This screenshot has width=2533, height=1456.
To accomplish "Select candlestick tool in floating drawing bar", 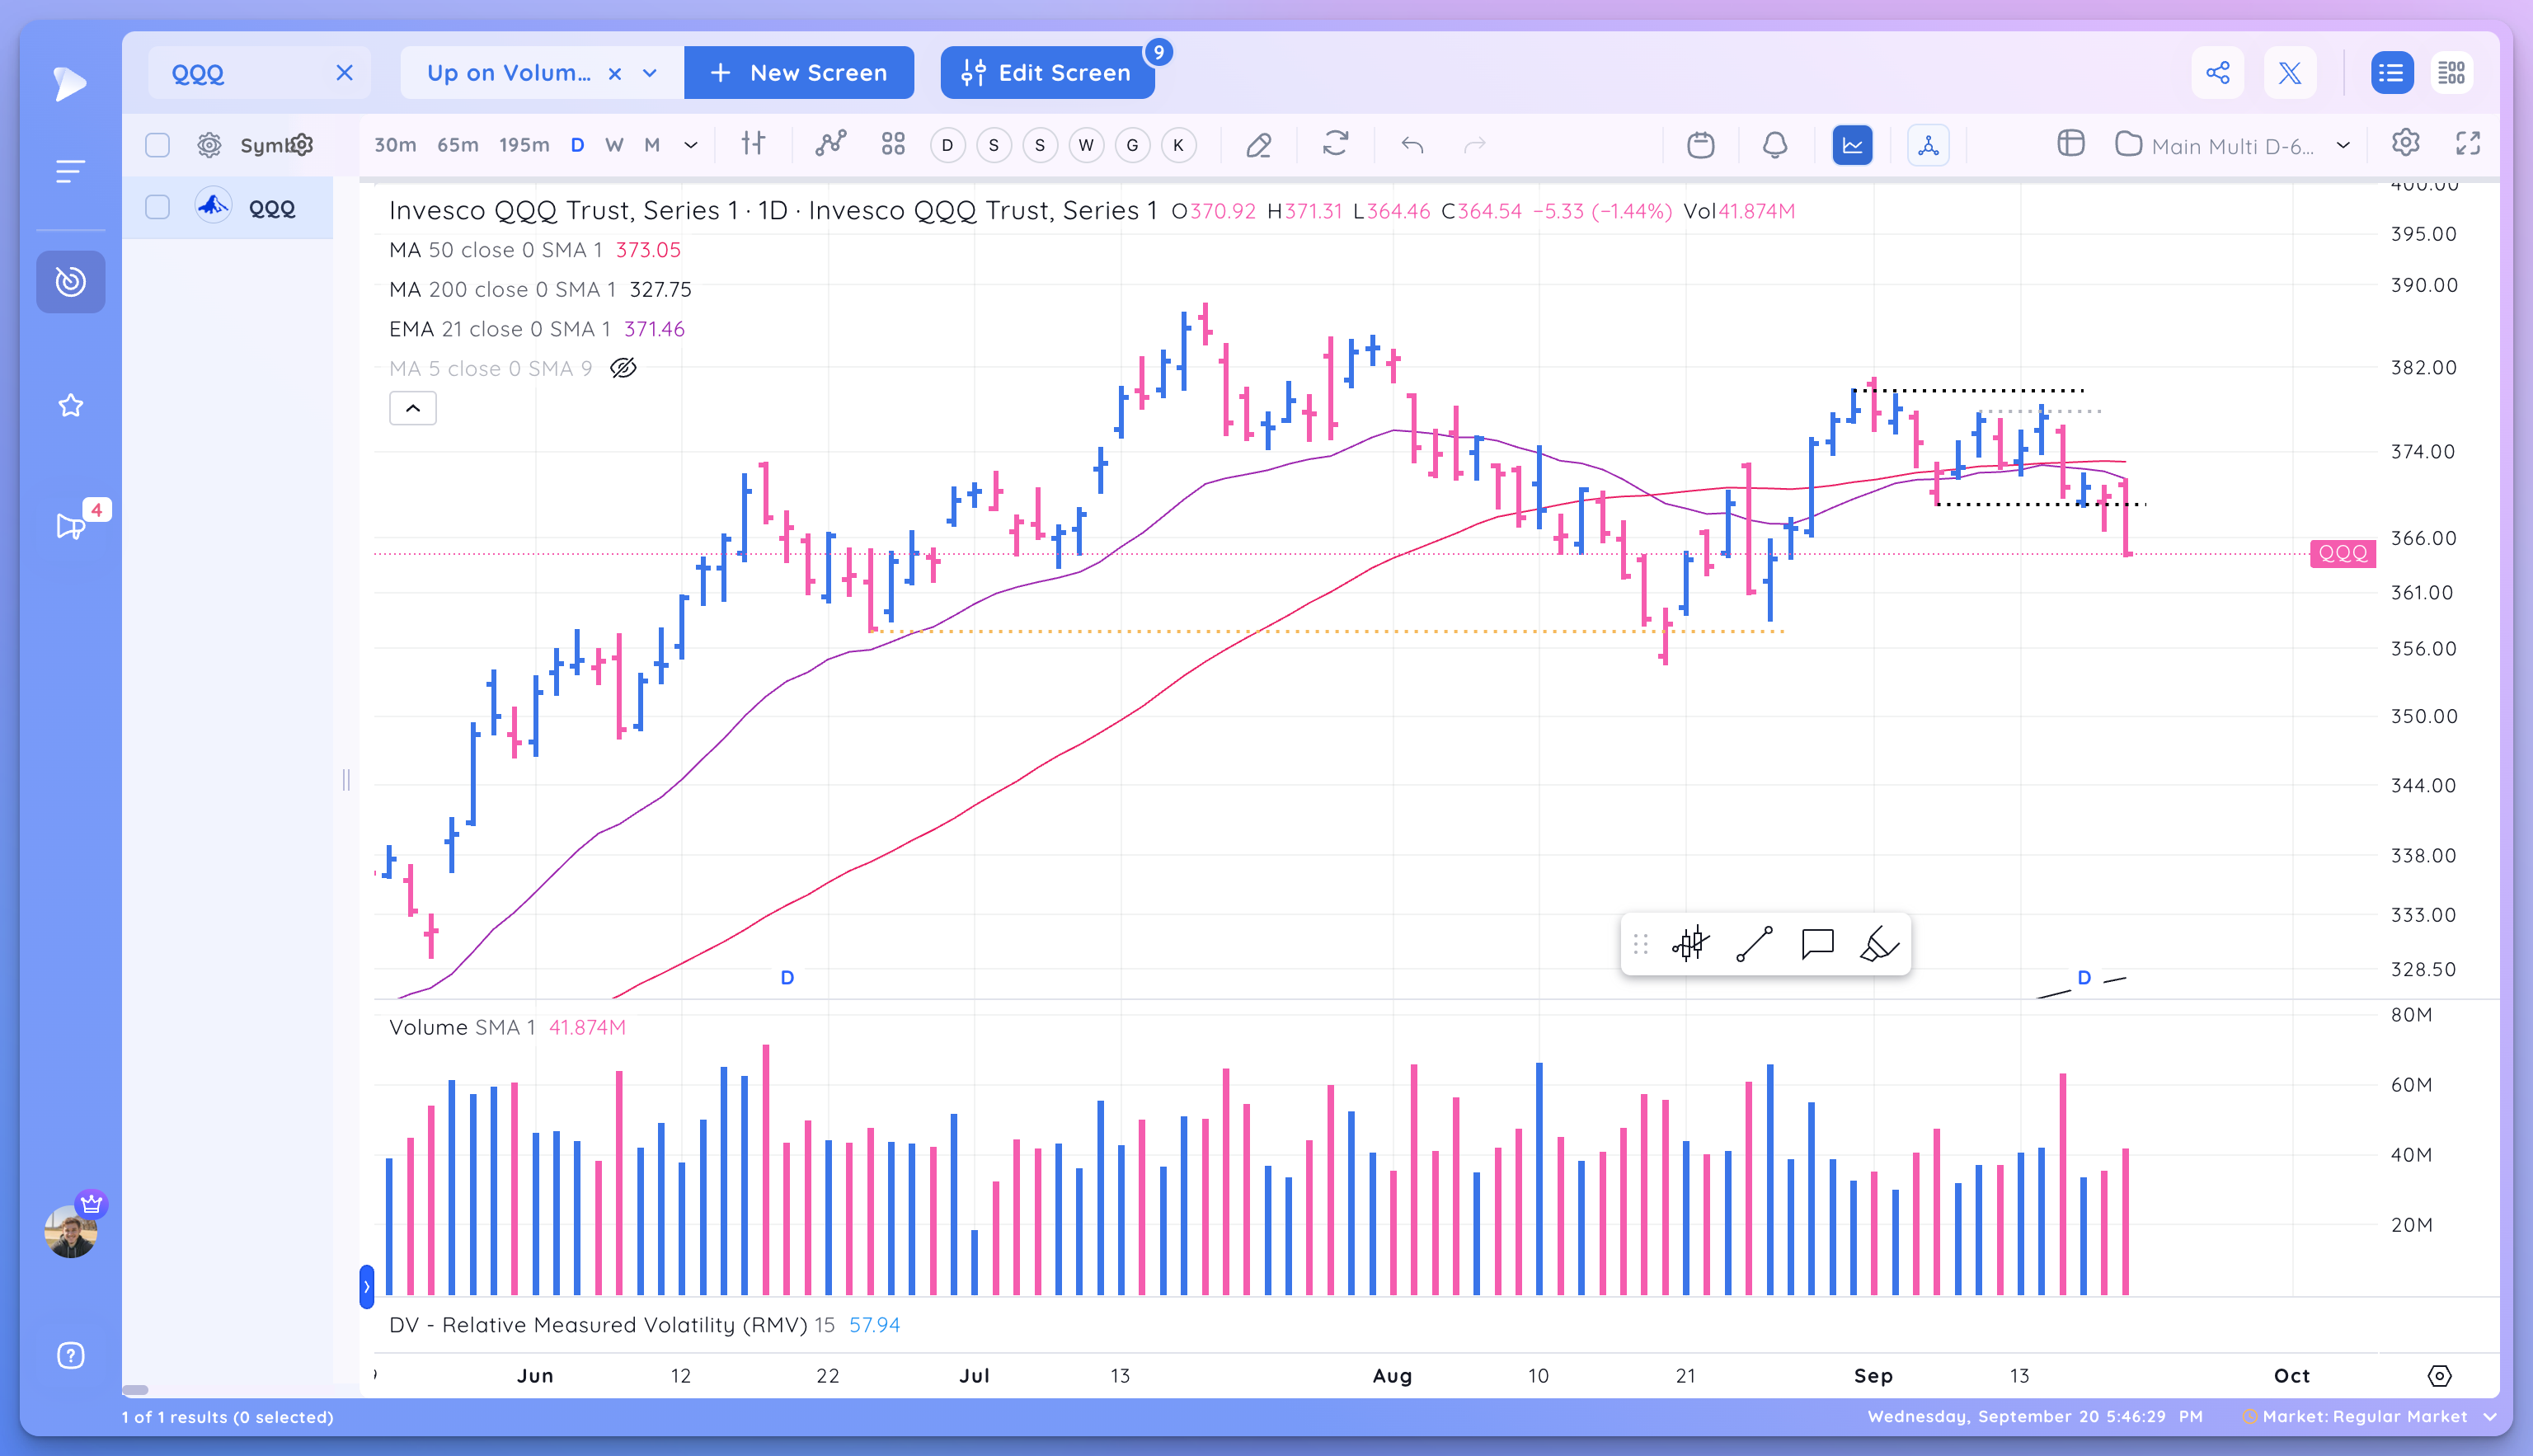I will click(x=1690, y=944).
